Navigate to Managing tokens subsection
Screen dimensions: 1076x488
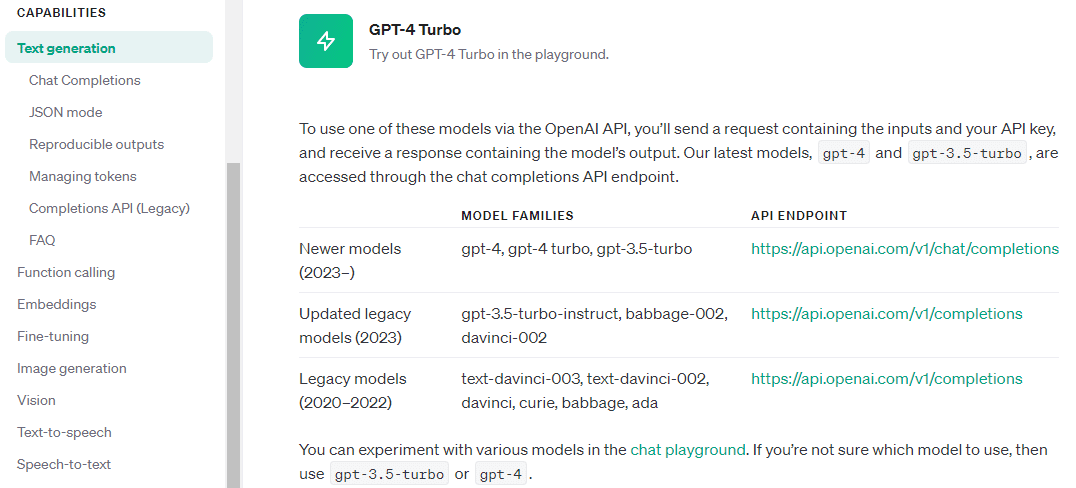point(83,176)
